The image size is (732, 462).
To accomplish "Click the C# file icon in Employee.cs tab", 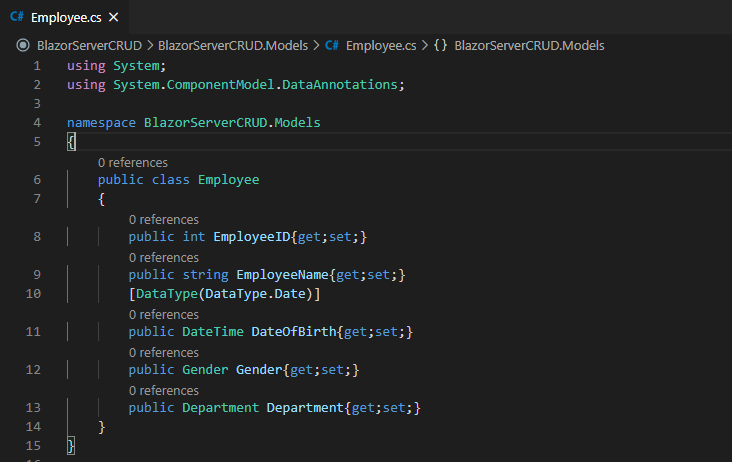I will (x=16, y=17).
